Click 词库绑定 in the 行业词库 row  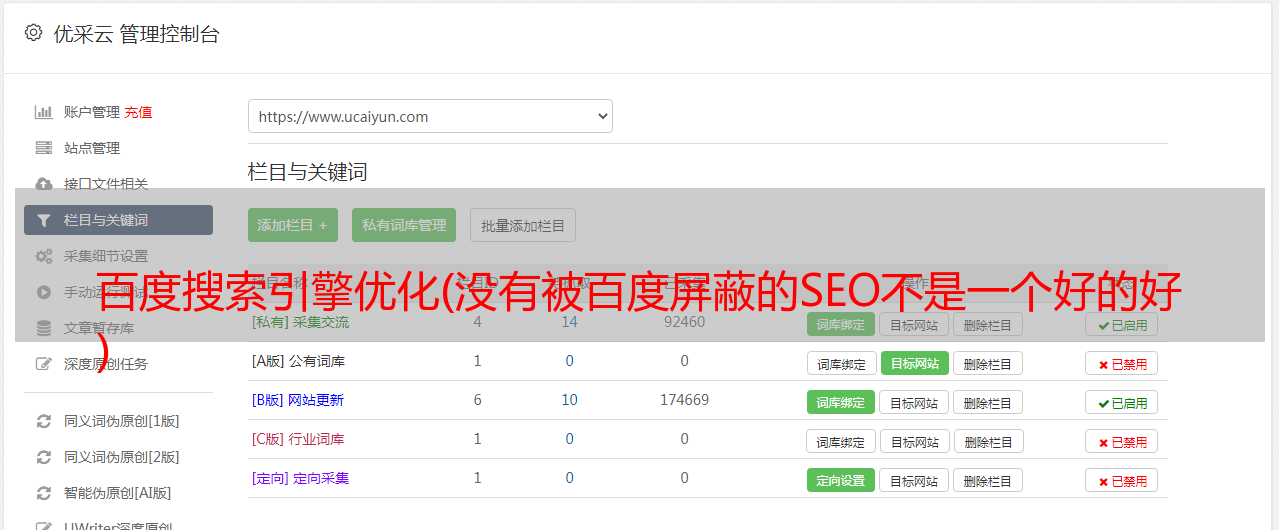[x=841, y=441]
